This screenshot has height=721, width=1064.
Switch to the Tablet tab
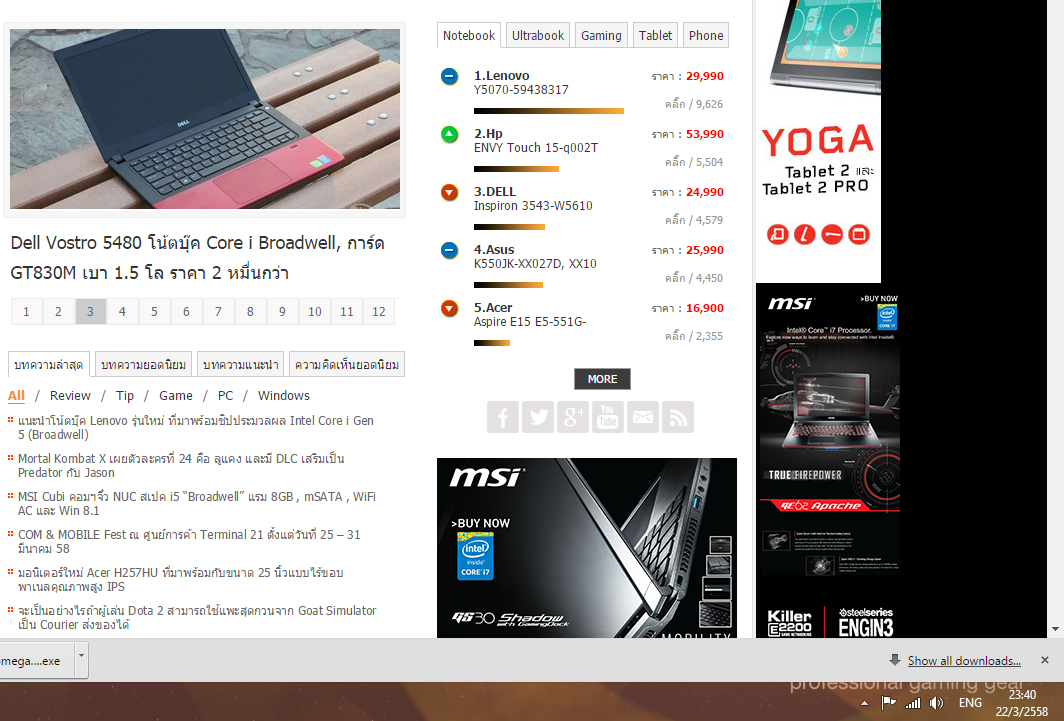[656, 35]
